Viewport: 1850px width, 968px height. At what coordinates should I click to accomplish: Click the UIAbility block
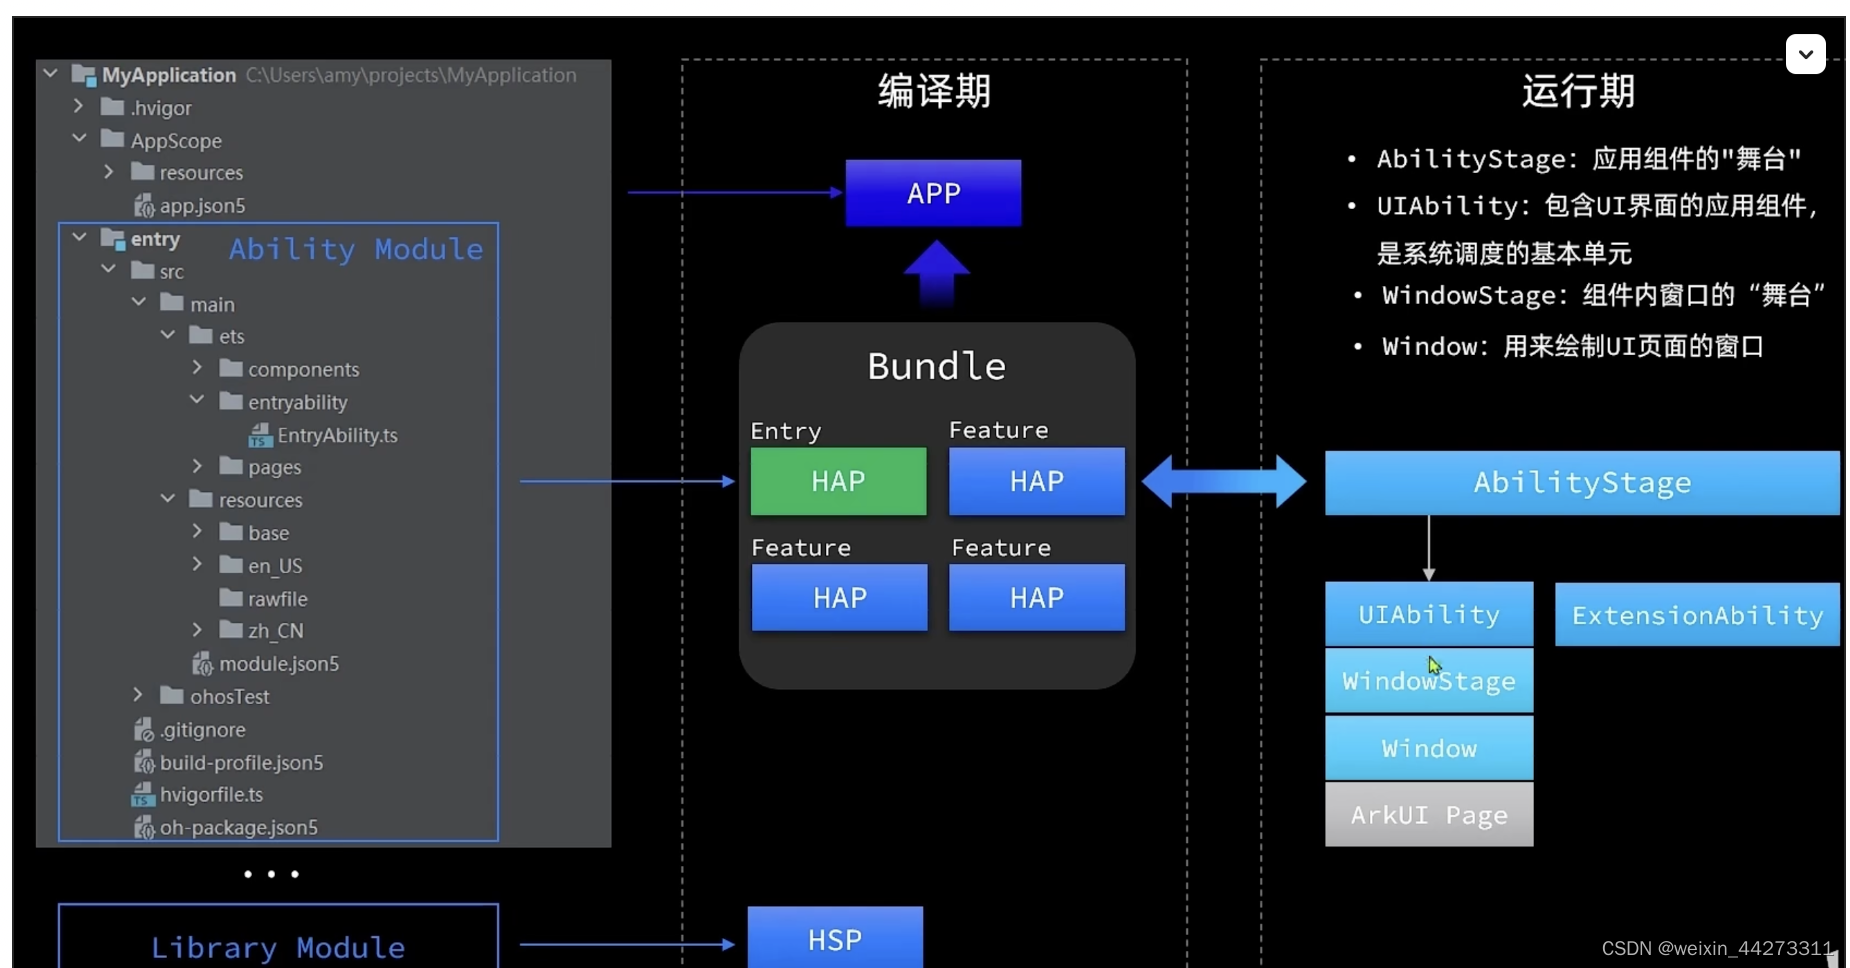[1429, 614]
